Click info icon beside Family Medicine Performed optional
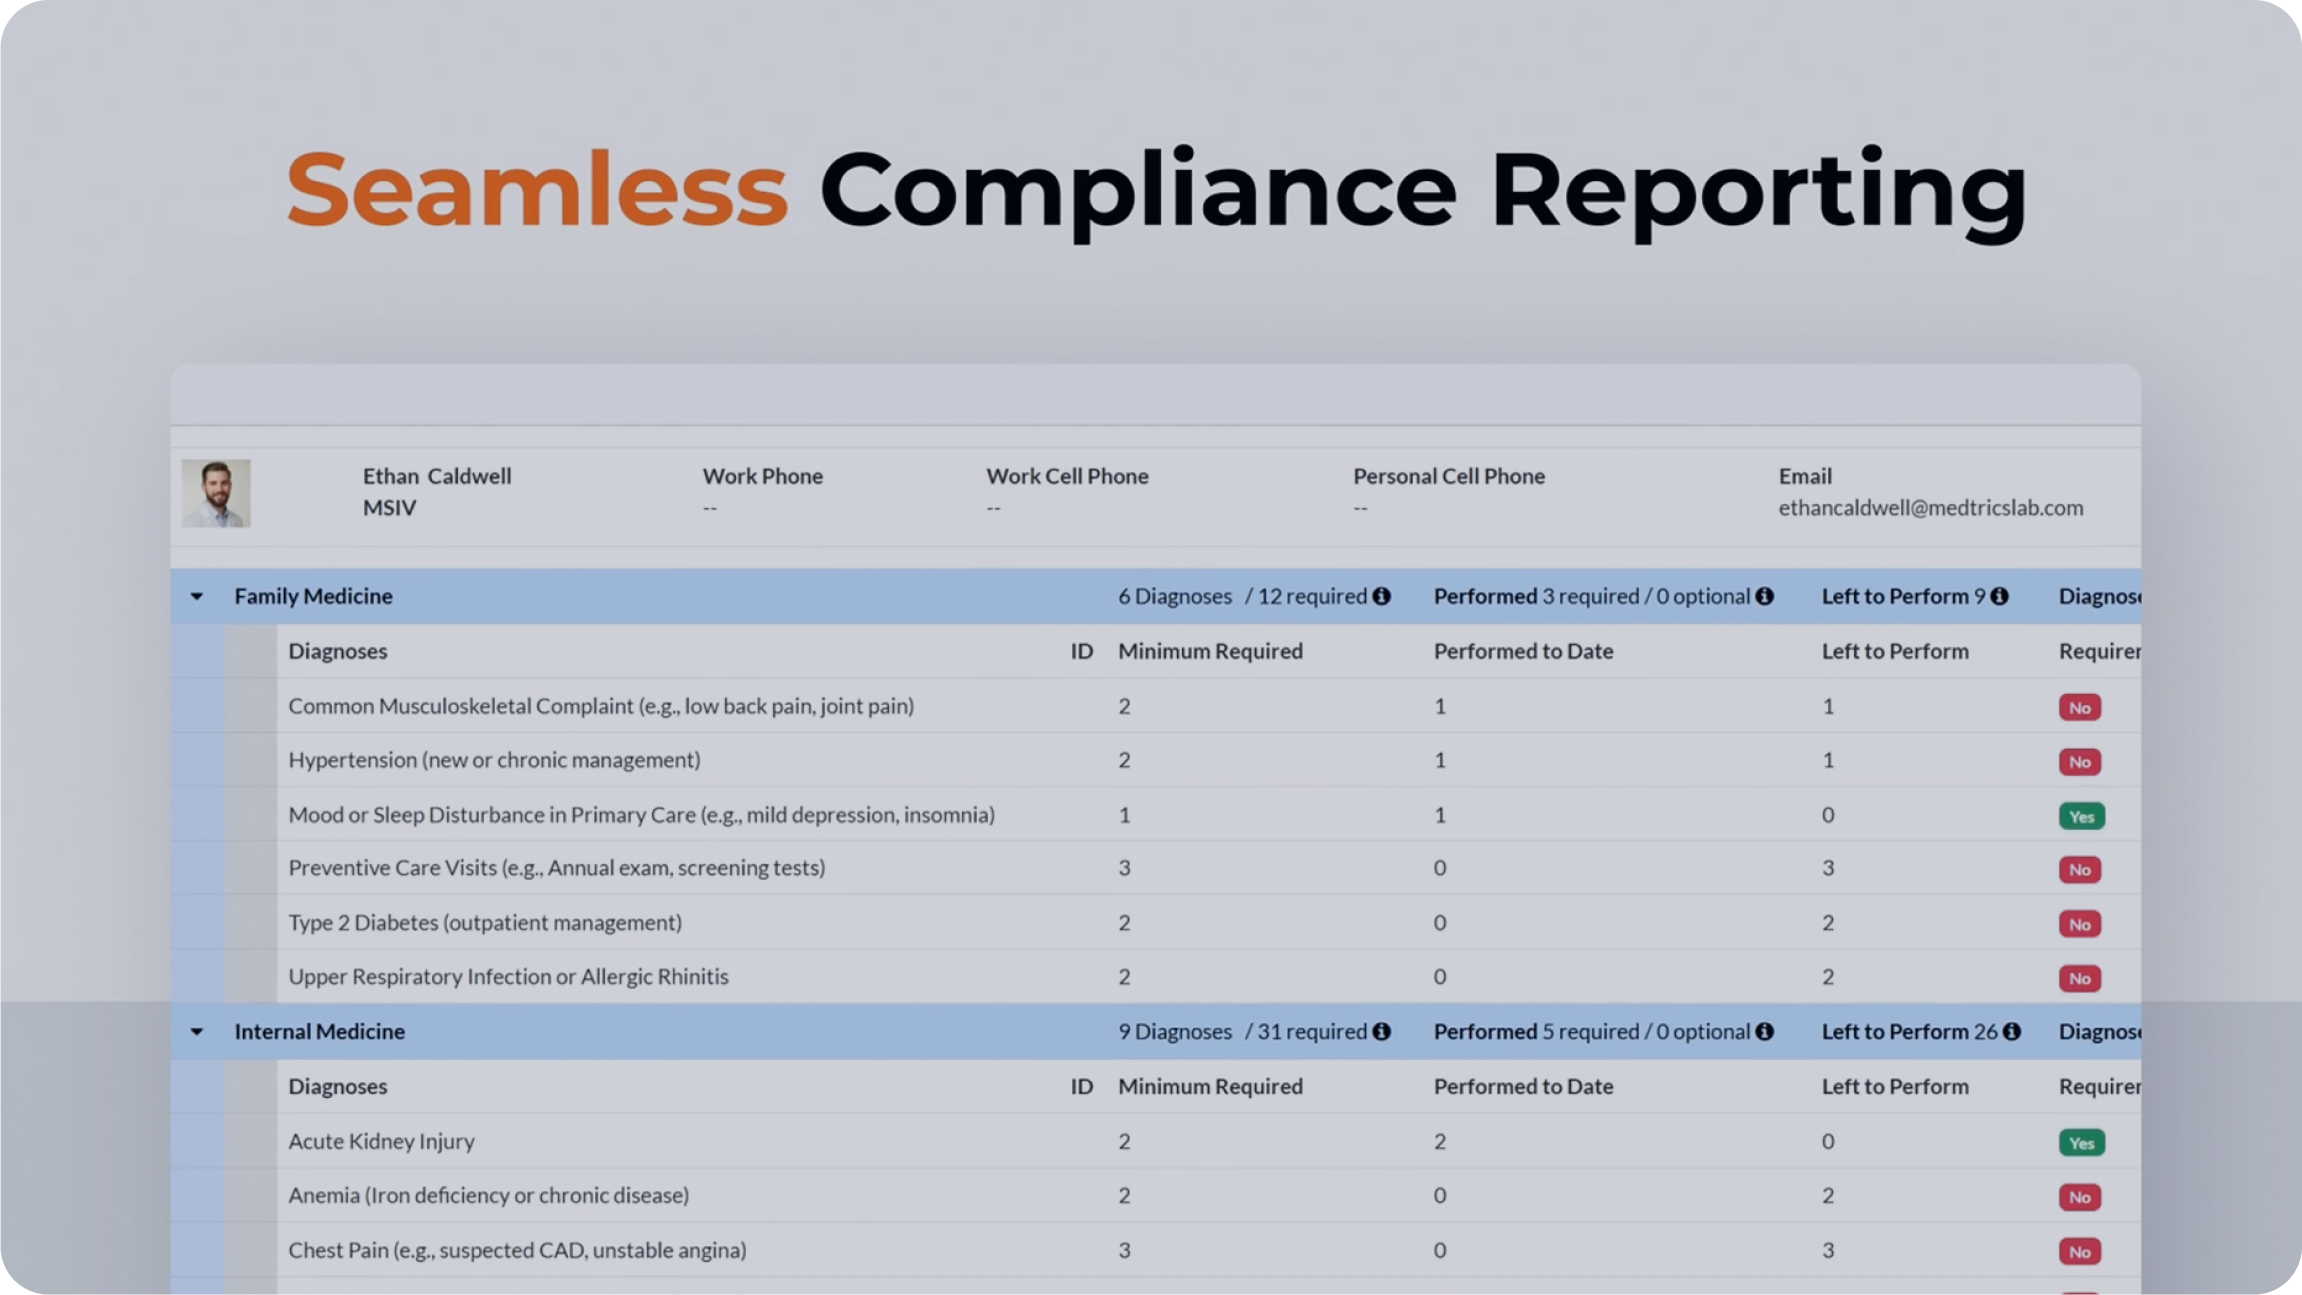The height and width of the screenshot is (1295, 2302). click(x=1764, y=596)
